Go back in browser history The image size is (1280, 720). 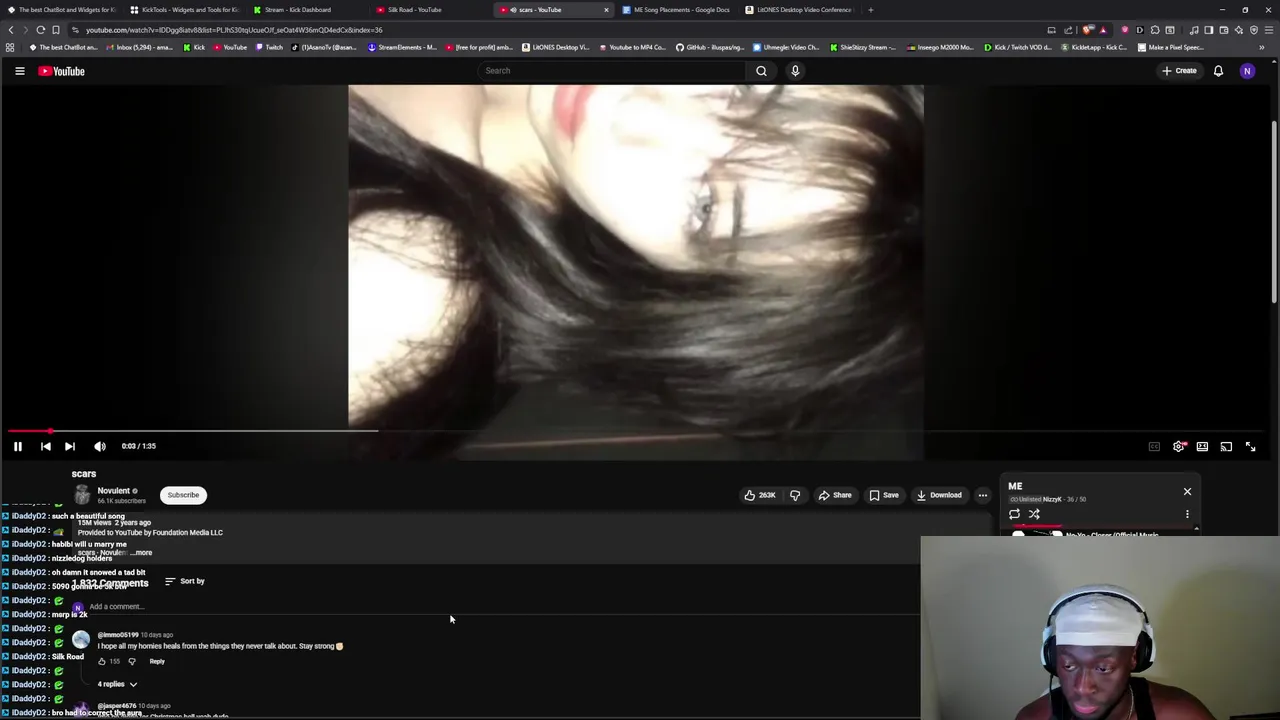[11, 30]
